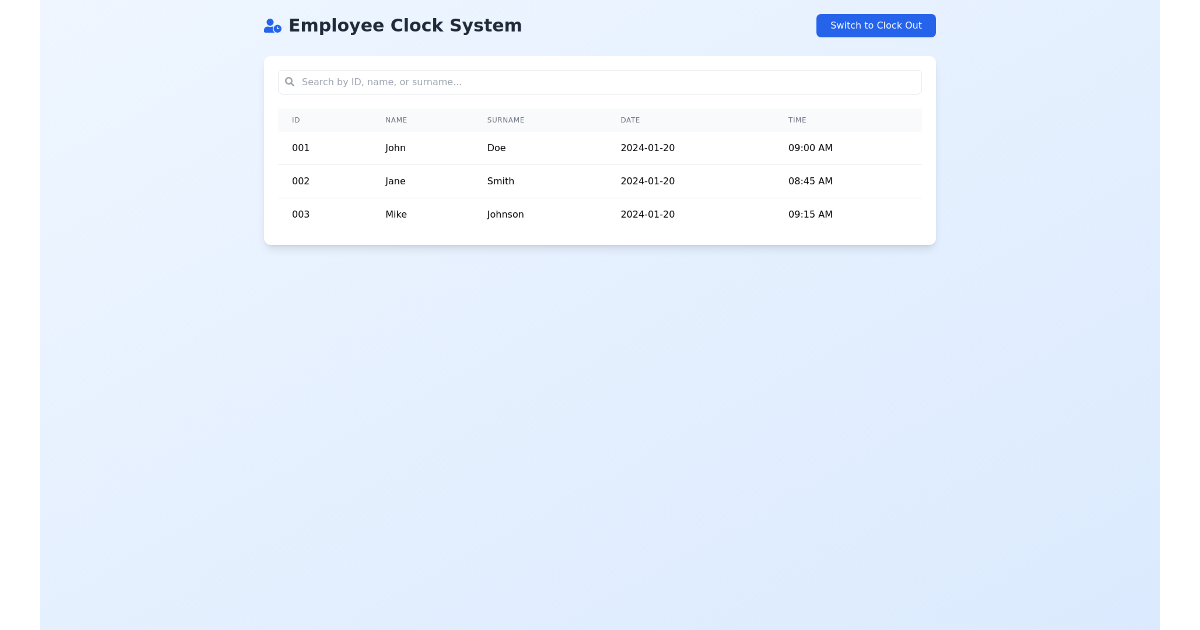Click the blue person figure in the header logo
1200x630 pixels.
269,24
